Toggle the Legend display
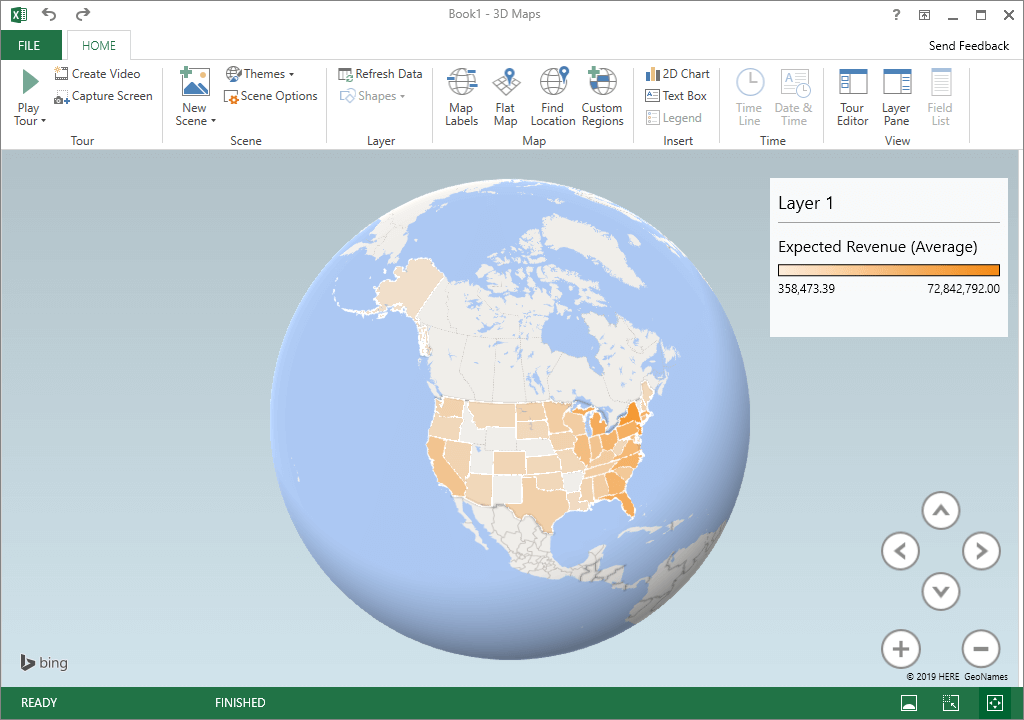1024x720 pixels. [x=674, y=117]
